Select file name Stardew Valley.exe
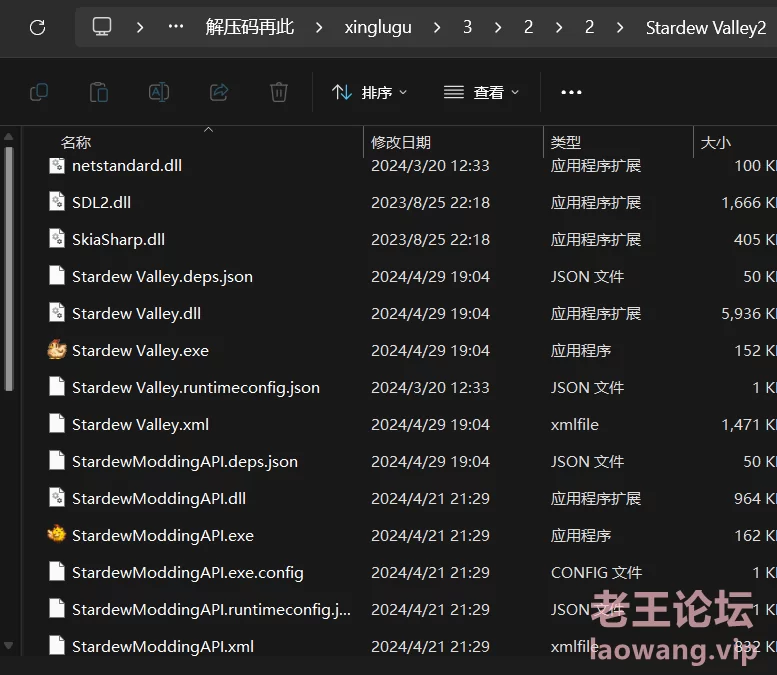Image resolution: width=777 pixels, height=675 pixels. 140,350
